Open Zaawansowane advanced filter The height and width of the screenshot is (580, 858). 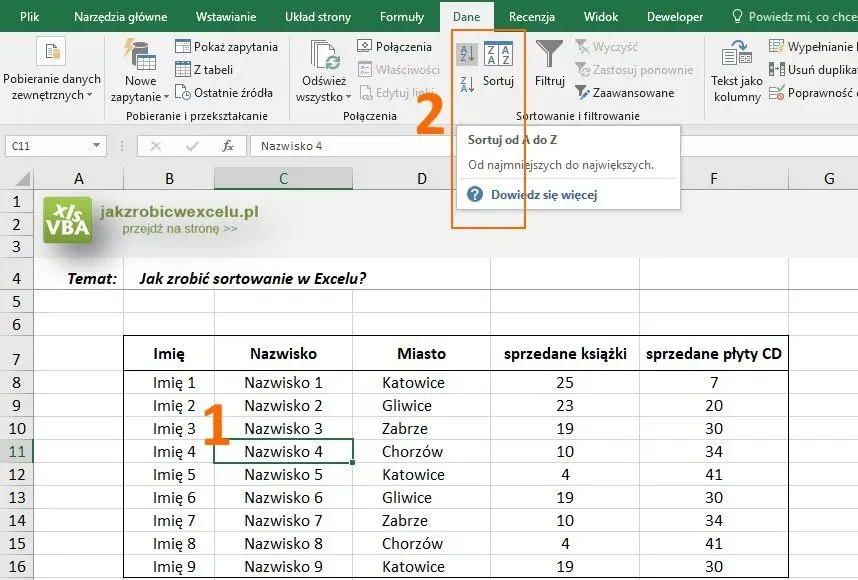point(625,92)
